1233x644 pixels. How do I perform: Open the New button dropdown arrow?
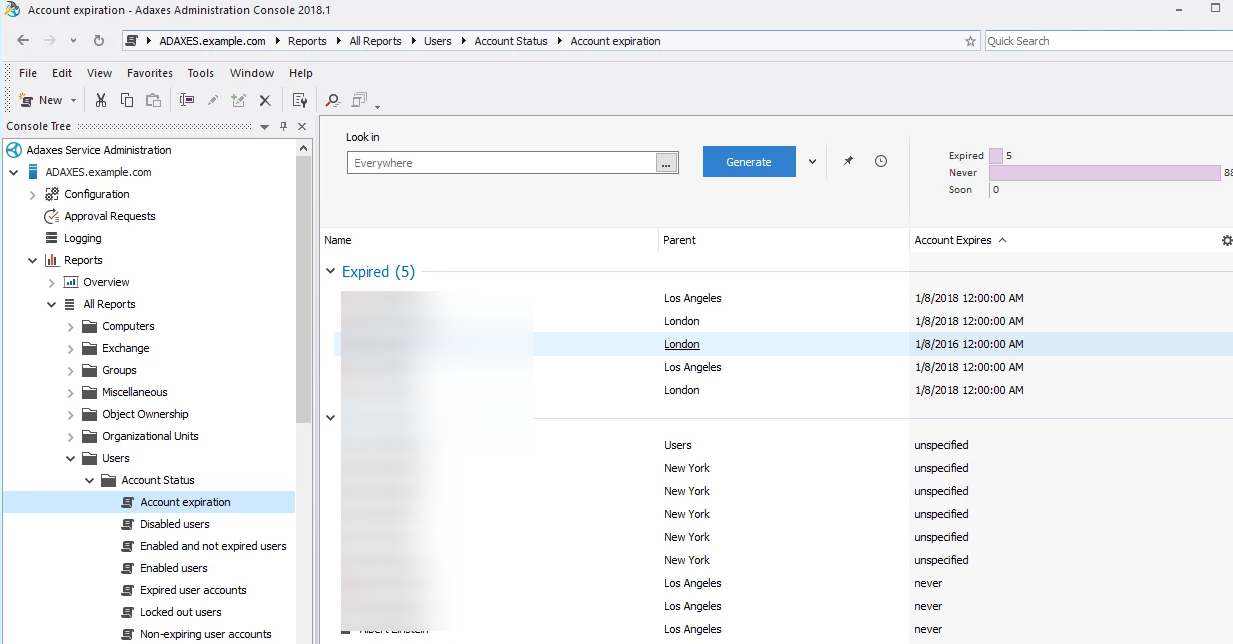(73, 100)
